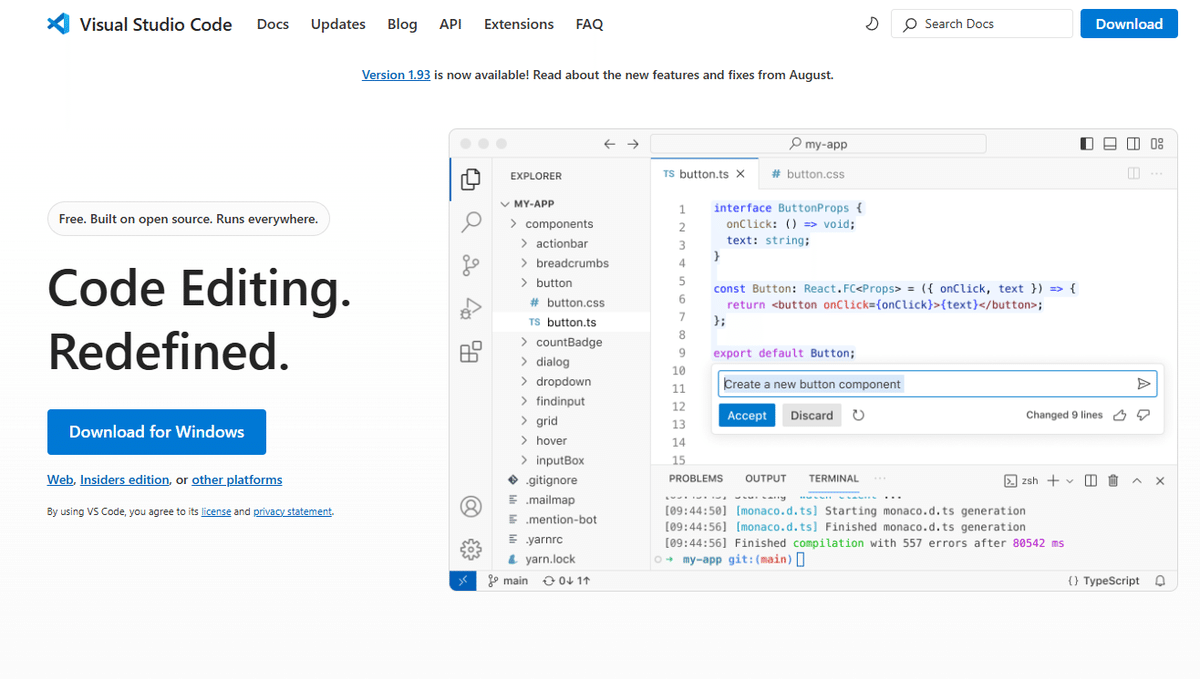Open the Source Control icon in activity bar
This screenshot has height=679, width=1200.
[471, 266]
